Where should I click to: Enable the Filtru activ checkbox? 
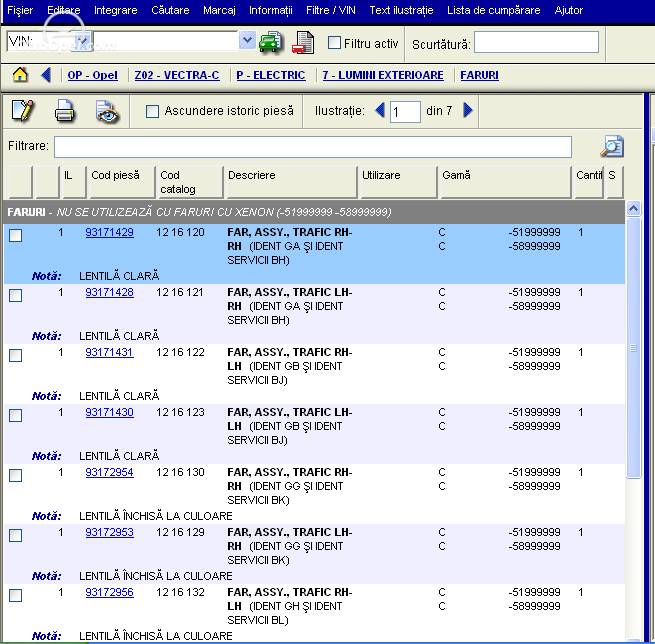click(x=334, y=43)
